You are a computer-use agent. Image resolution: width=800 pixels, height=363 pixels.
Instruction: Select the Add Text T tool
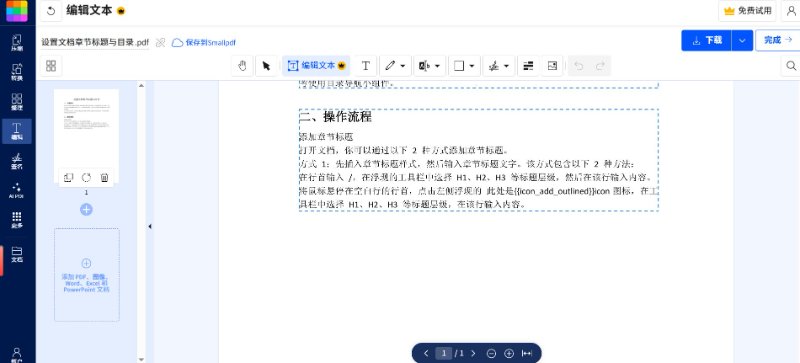point(366,66)
